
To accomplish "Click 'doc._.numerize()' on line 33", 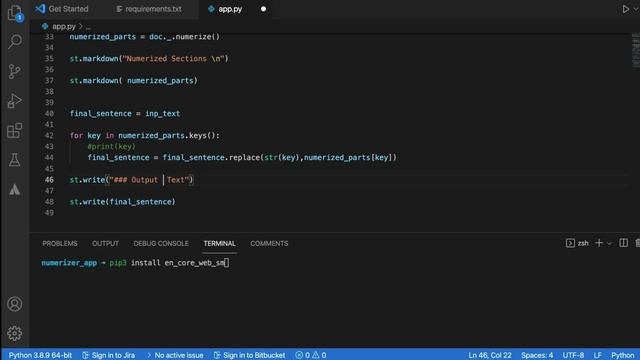I will coord(184,37).
